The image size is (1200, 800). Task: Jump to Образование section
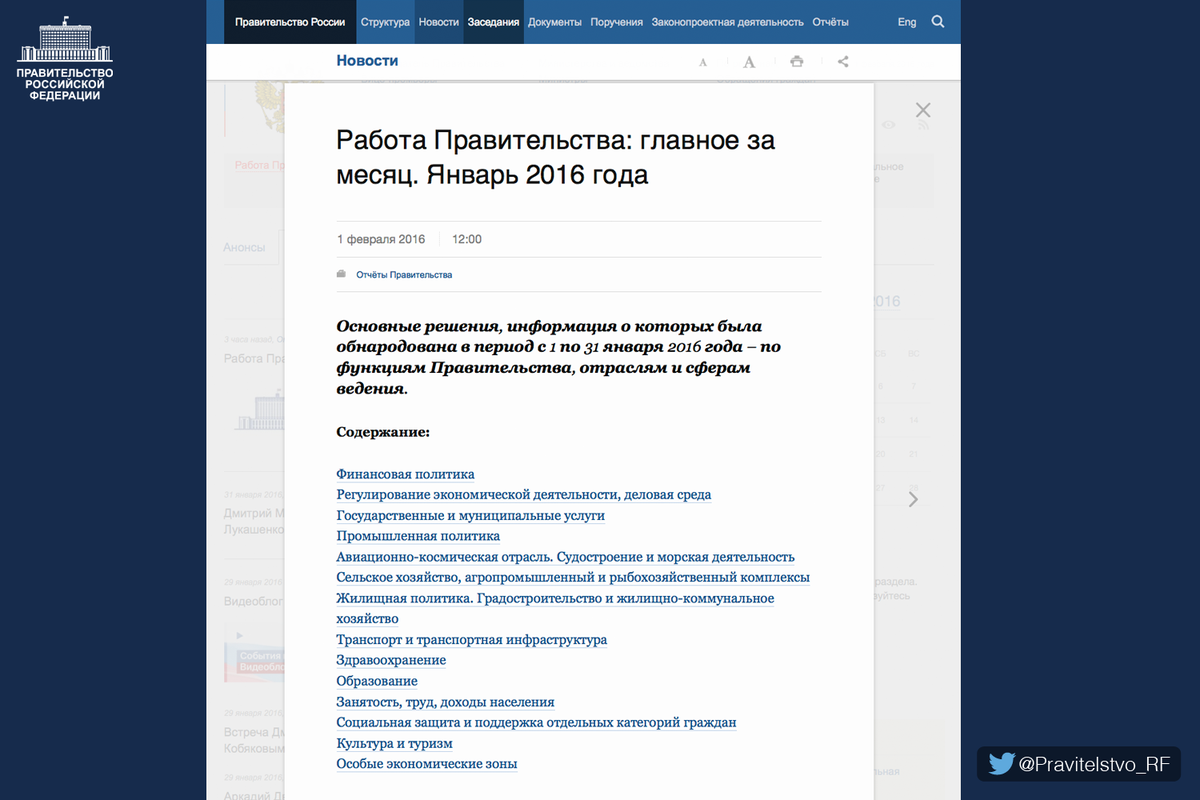pos(377,681)
